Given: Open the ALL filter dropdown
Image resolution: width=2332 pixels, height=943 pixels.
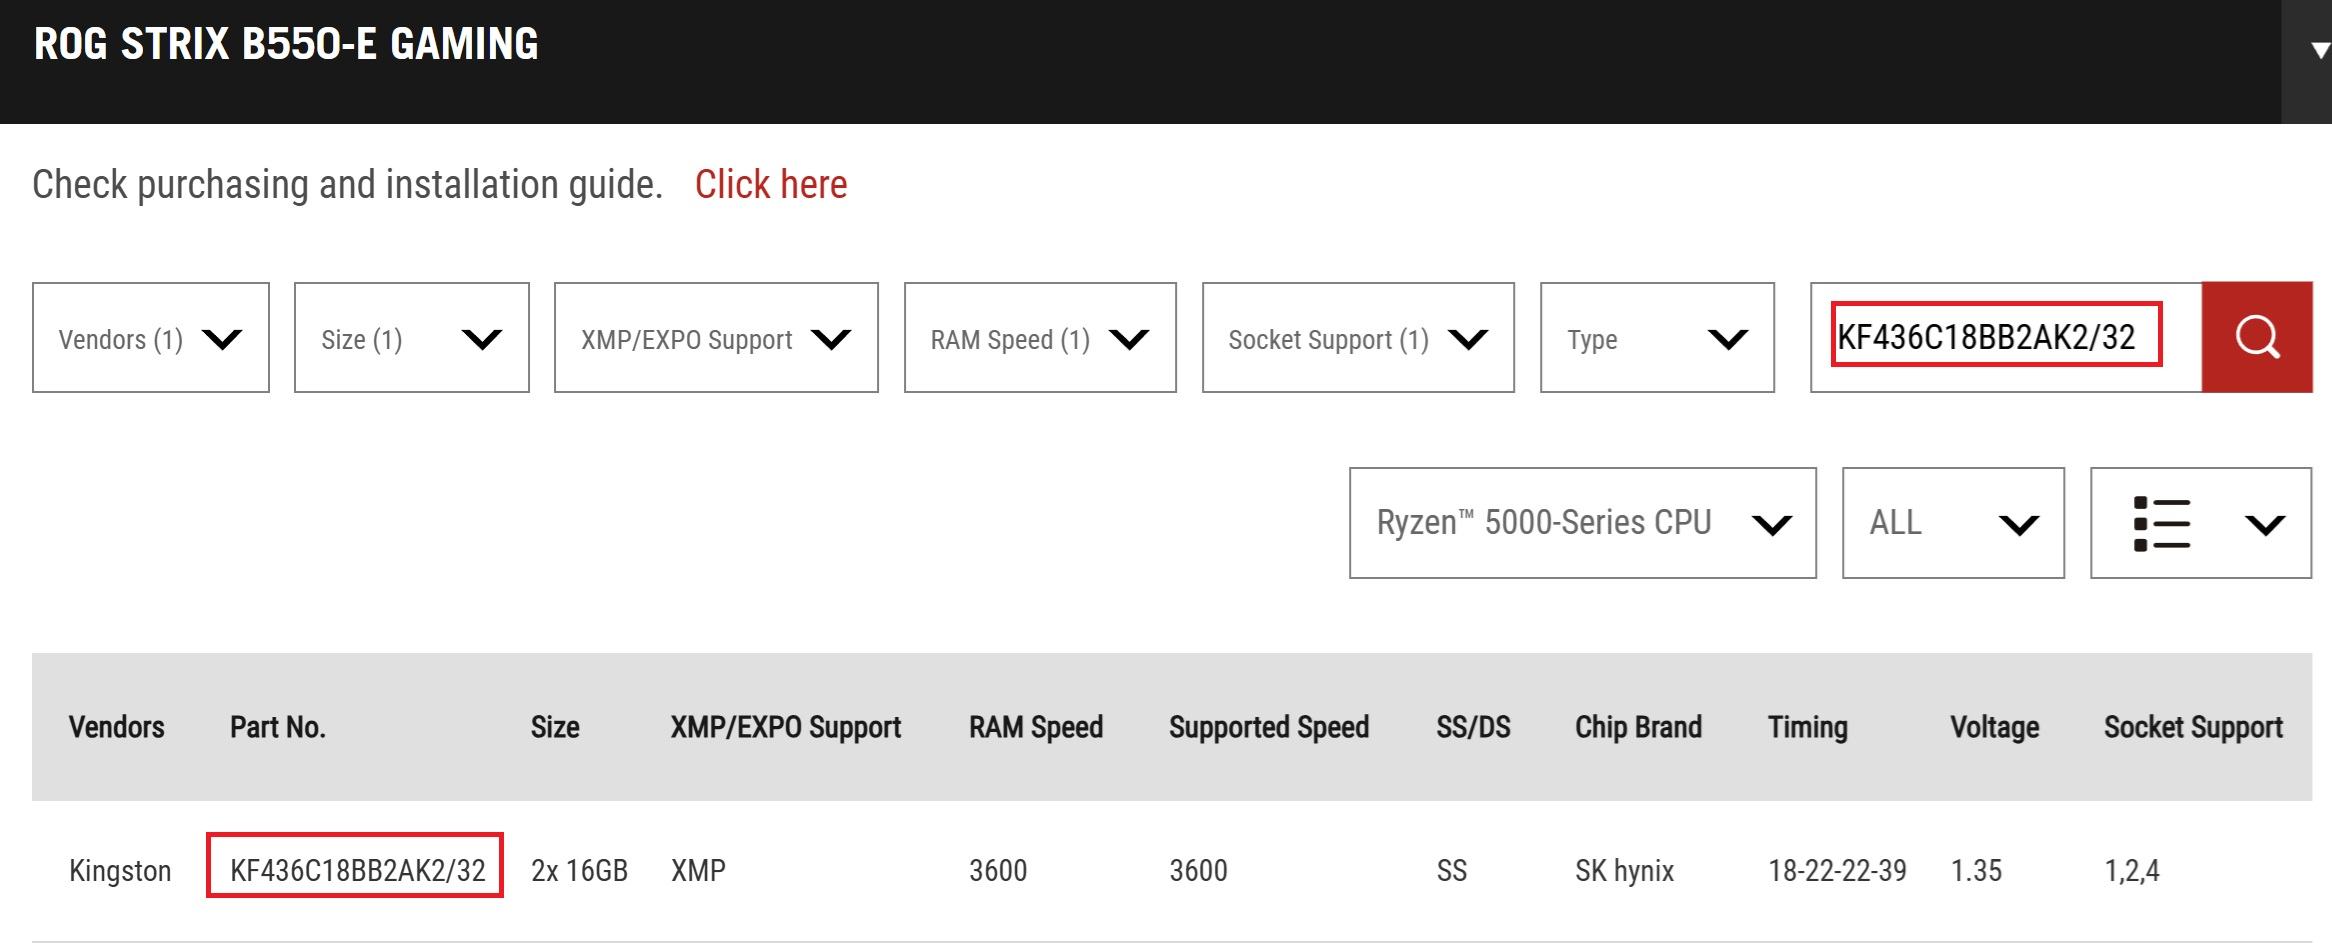Looking at the screenshot, I should pyautogui.click(x=1953, y=523).
